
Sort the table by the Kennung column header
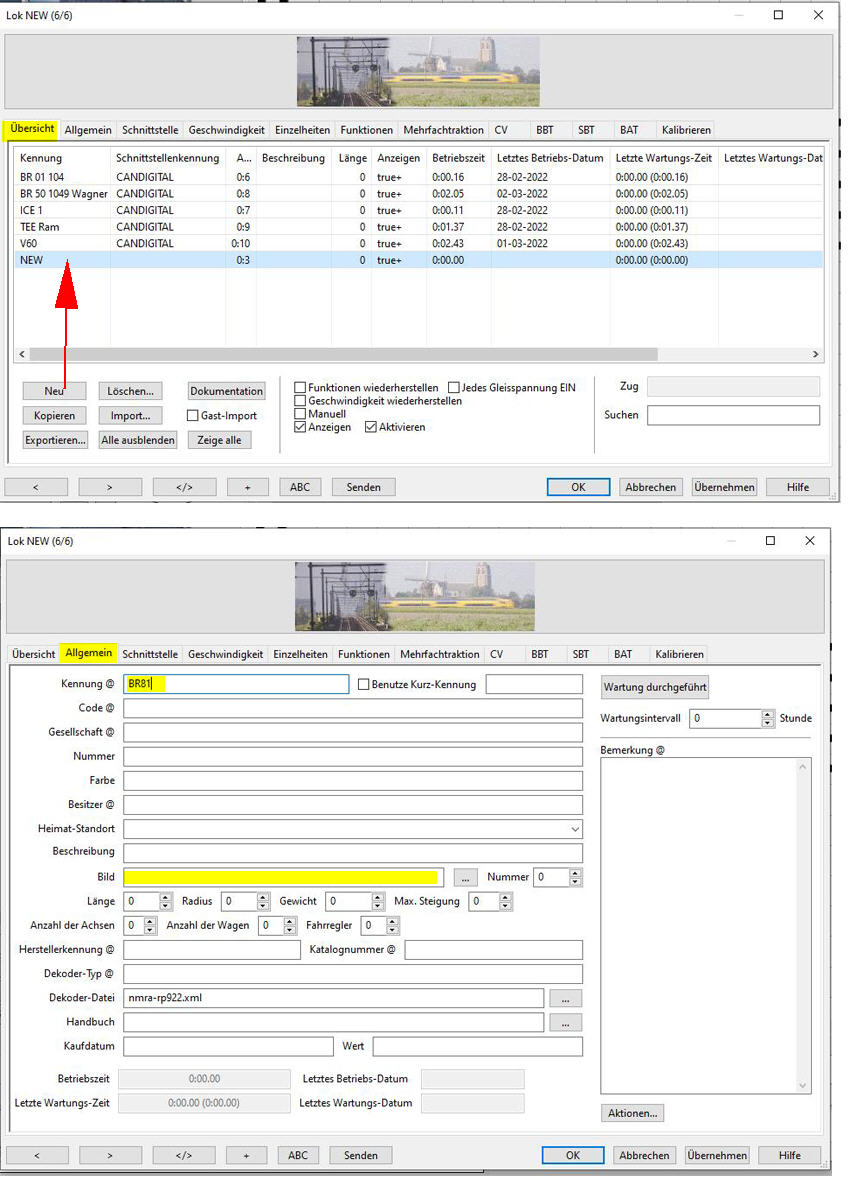click(41, 158)
